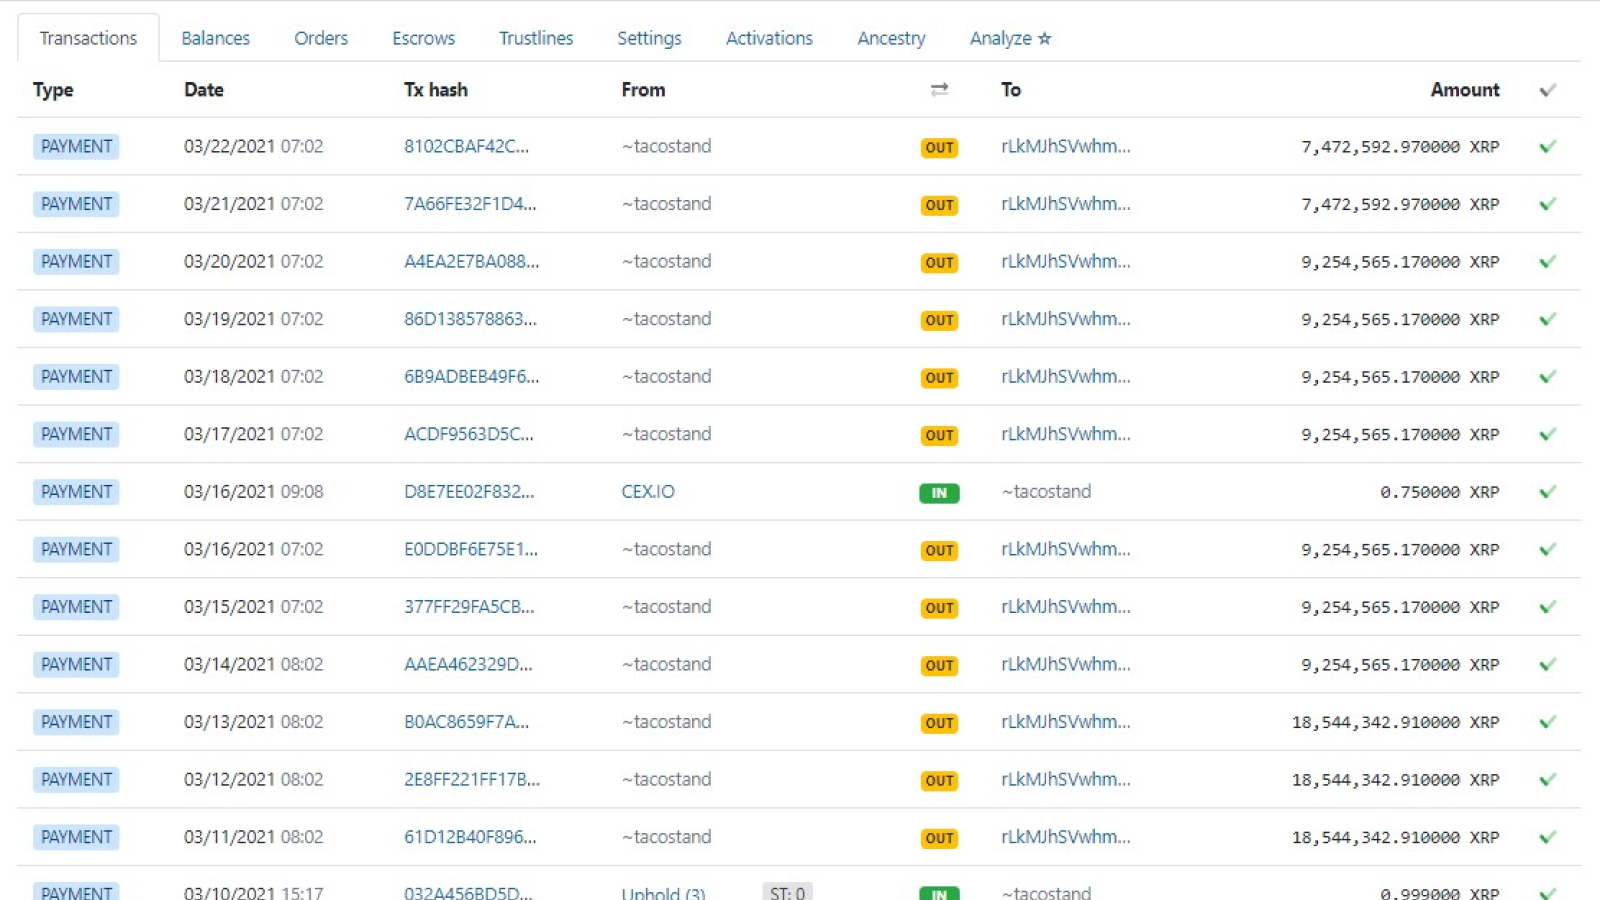Open transaction hash 6B9ADBEB49F6...
The width and height of the screenshot is (1600, 900).
click(471, 376)
